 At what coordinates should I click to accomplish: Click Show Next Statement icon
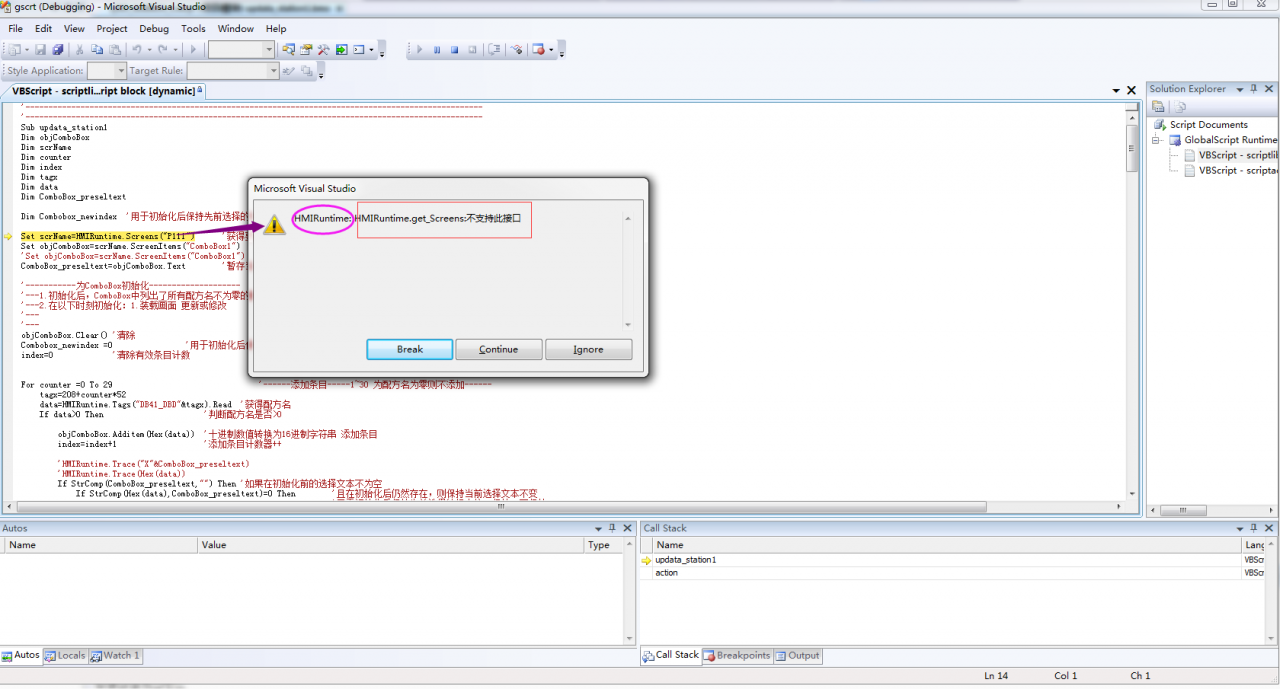[494, 49]
